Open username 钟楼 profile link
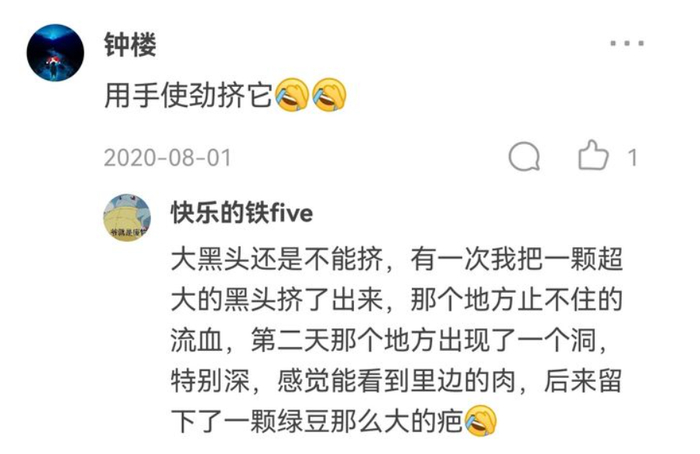Screen dimensions: 700x454 (130, 45)
